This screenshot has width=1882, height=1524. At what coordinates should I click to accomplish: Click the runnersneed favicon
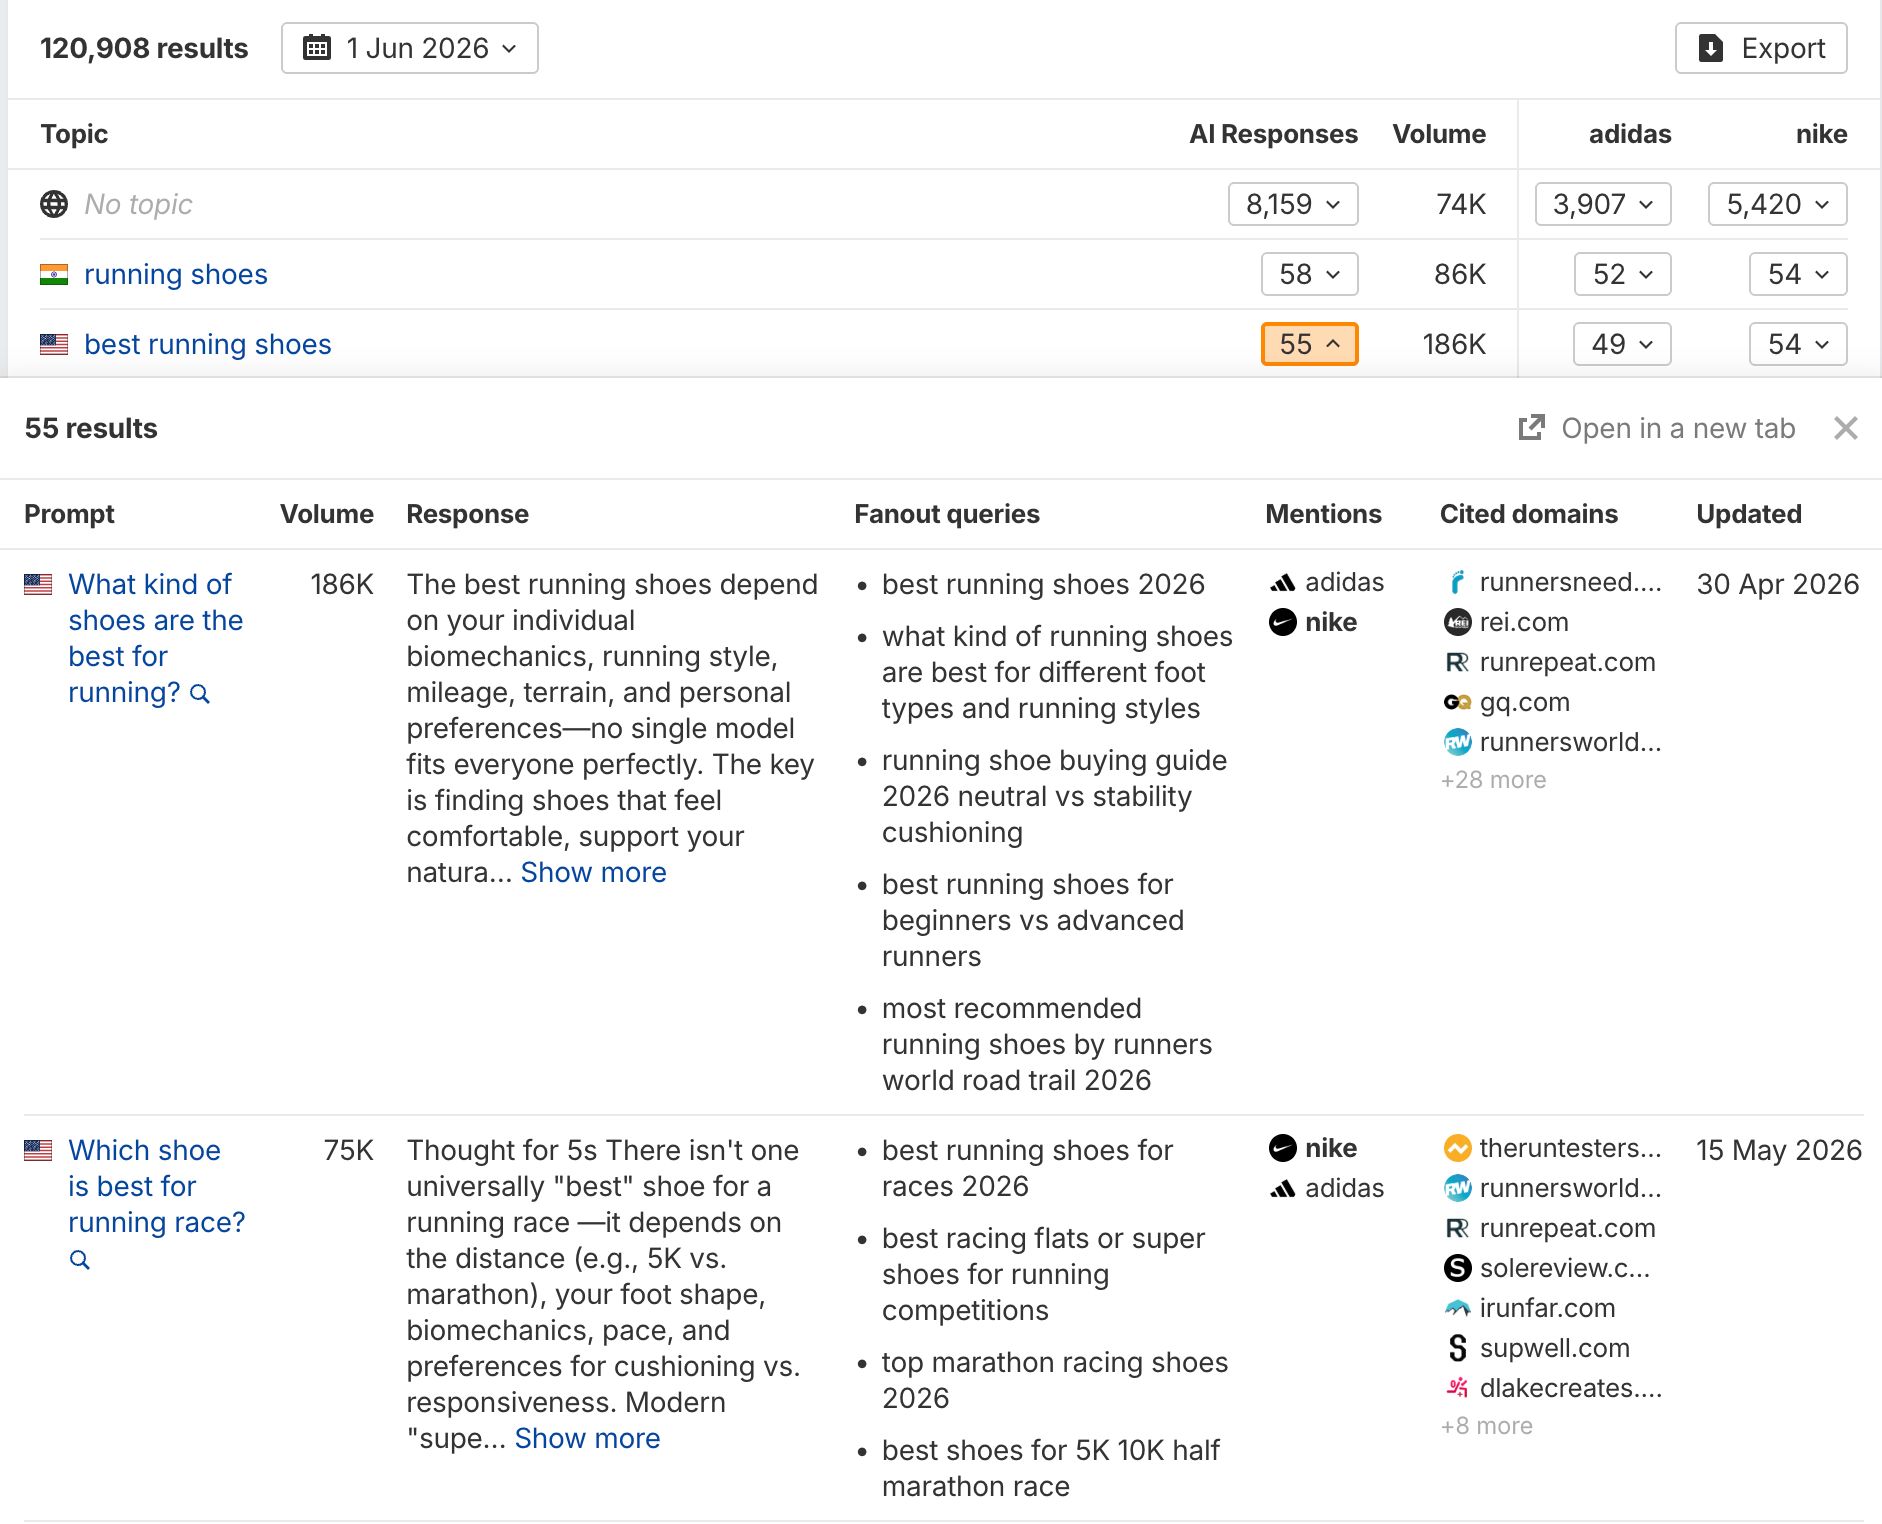click(x=1458, y=582)
